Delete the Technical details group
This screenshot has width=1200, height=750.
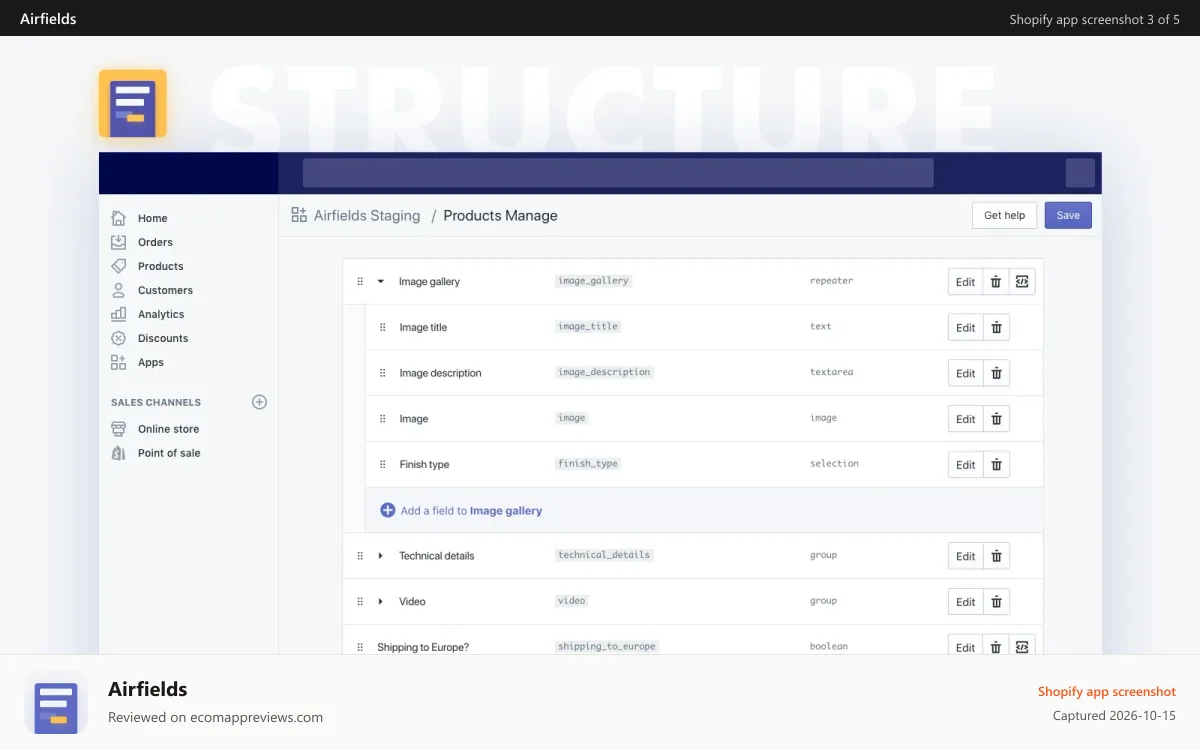tap(996, 556)
